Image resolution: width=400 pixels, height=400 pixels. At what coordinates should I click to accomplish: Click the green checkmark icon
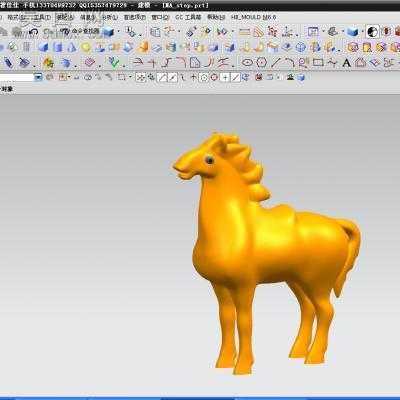(113, 62)
